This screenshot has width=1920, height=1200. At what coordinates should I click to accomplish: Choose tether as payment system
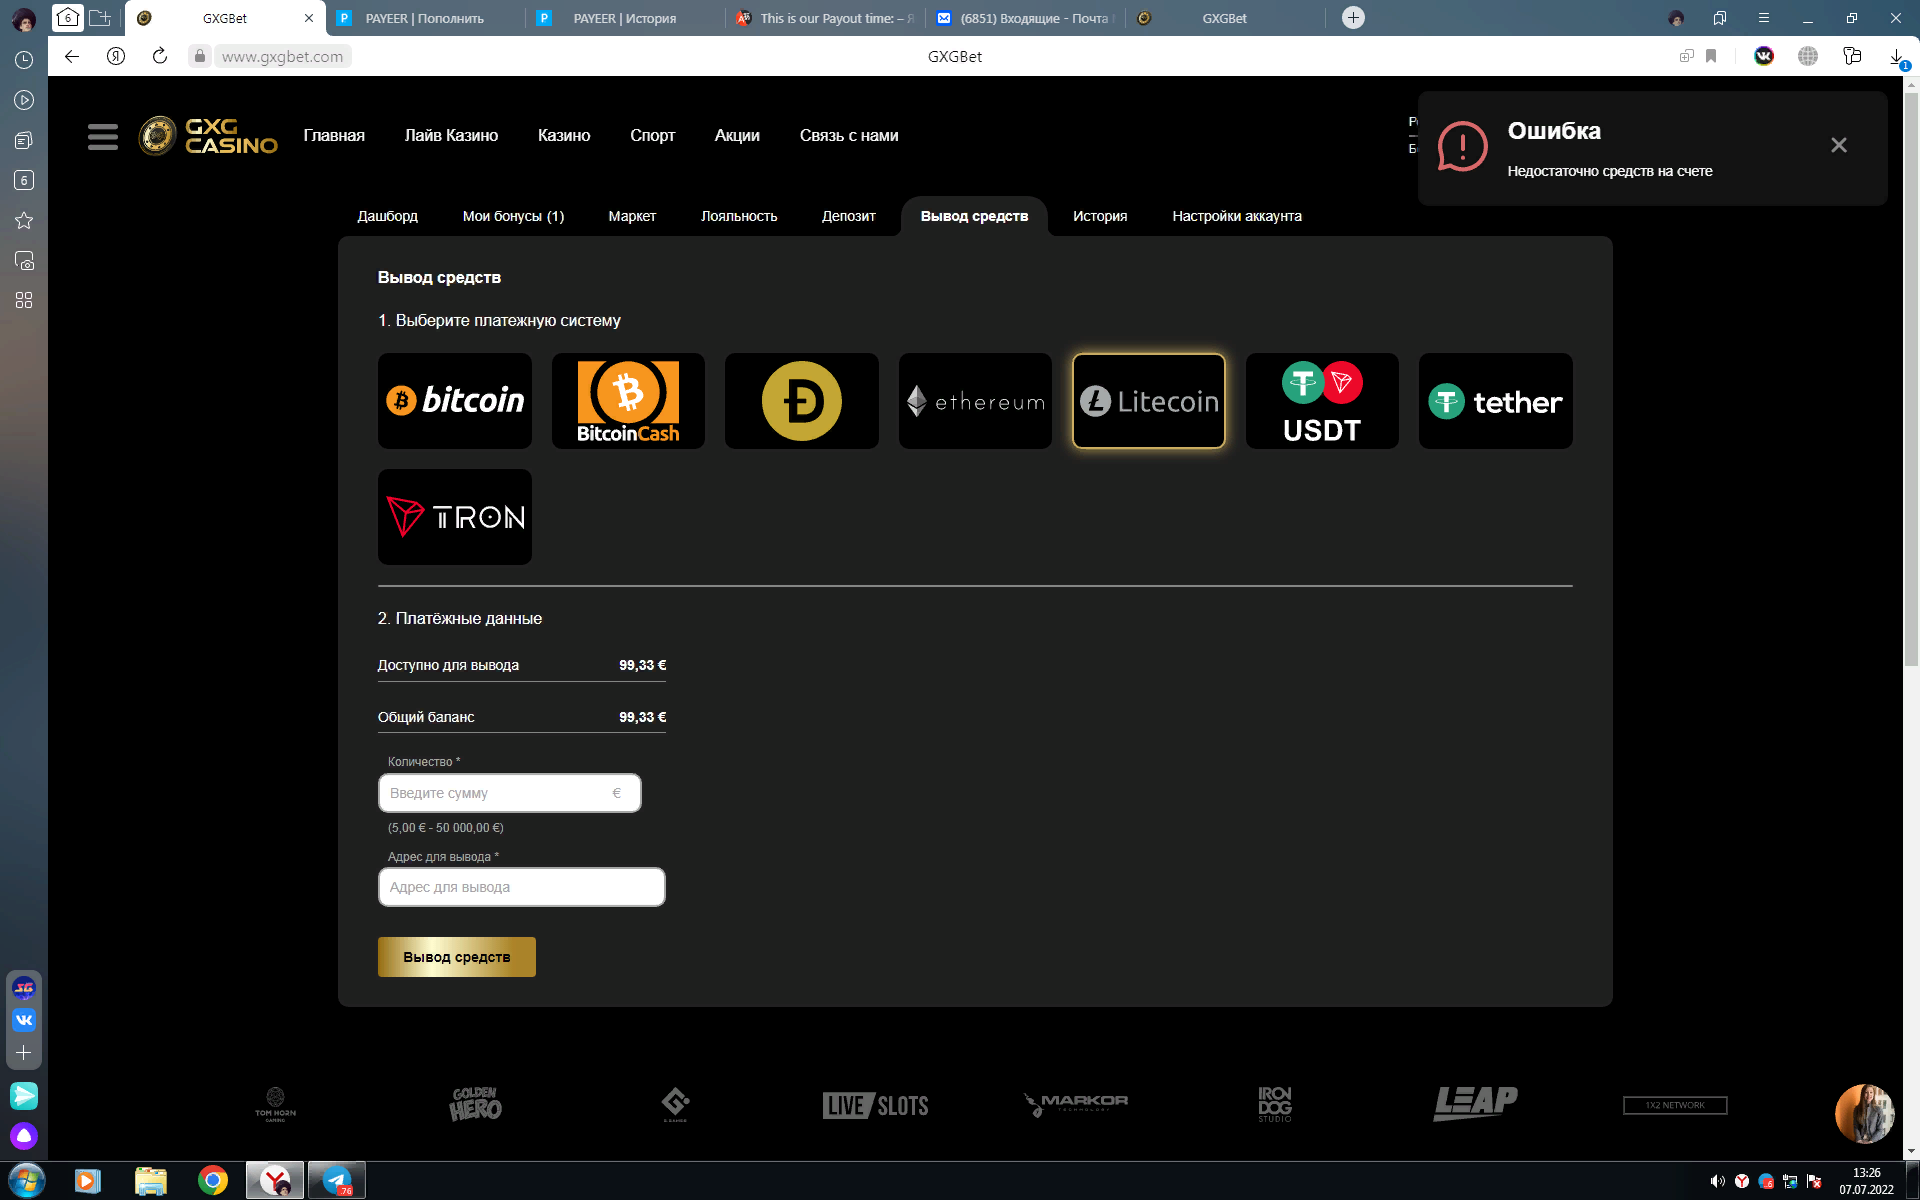pos(1495,401)
